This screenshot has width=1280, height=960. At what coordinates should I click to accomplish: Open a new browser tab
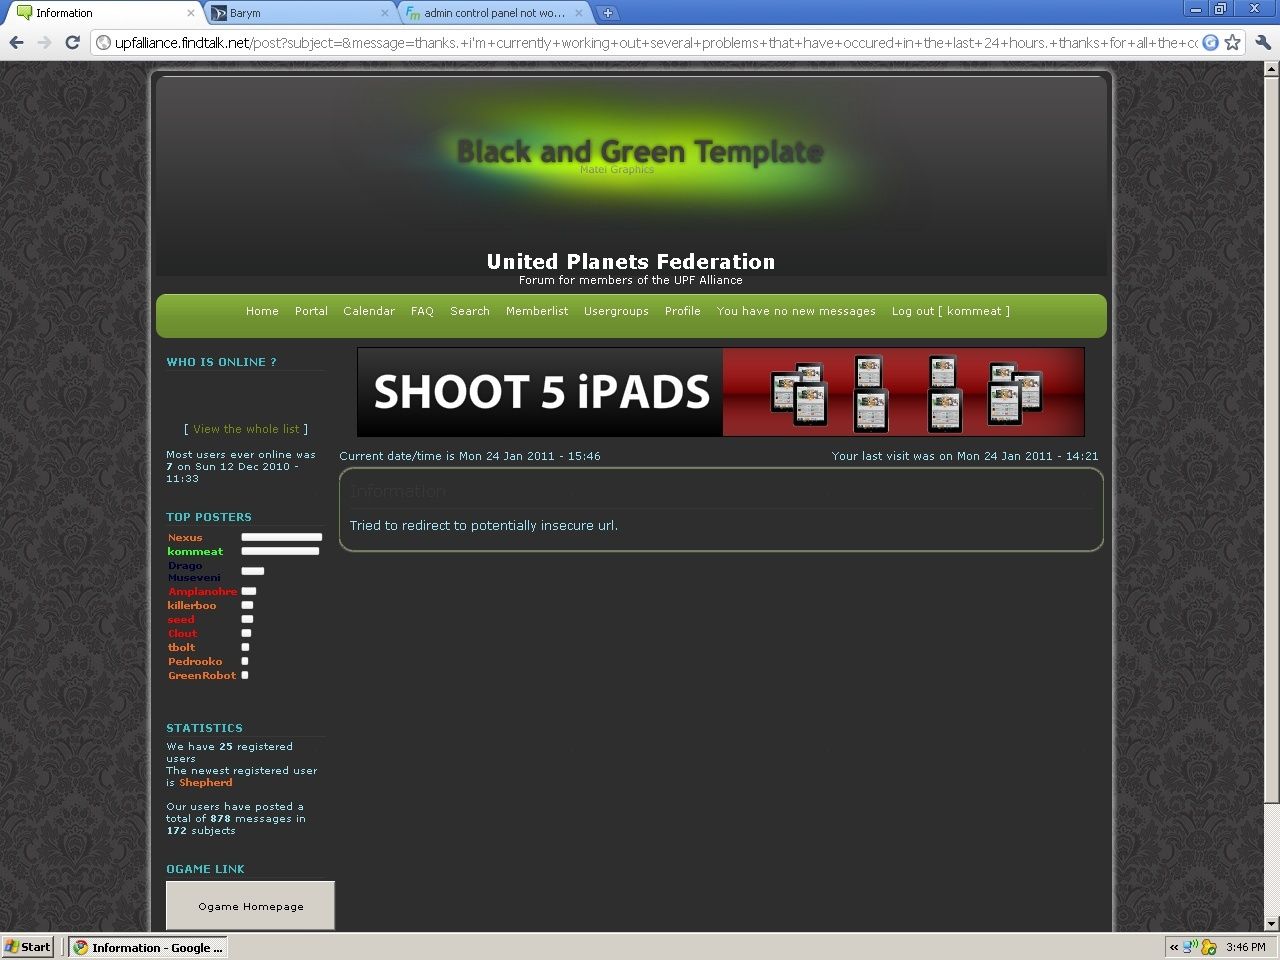(607, 13)
